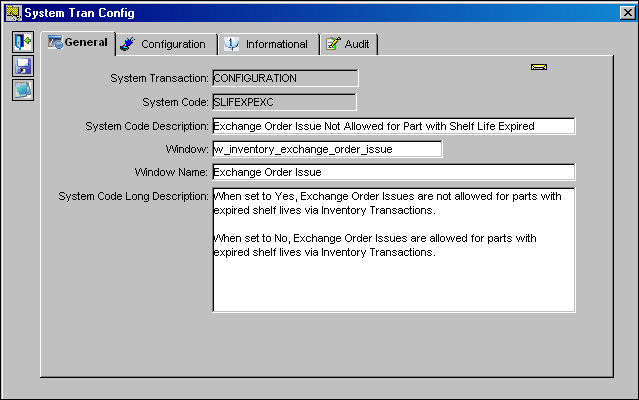This screenshot has height=400, width=639.
Task: Open the Audit tab
Action: tap(349, 44)
